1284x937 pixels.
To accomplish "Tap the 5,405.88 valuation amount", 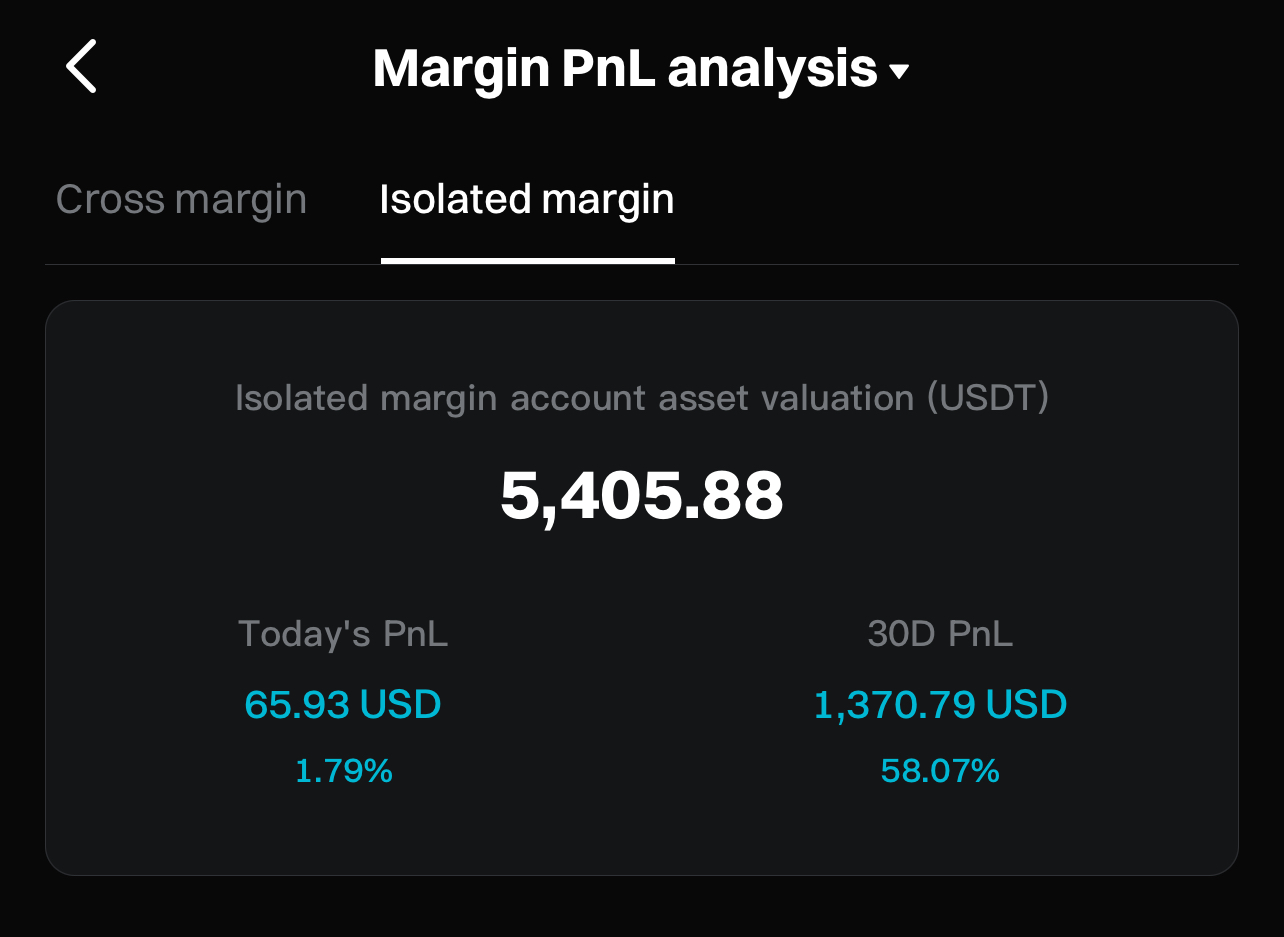I will (x=641, y=496).
